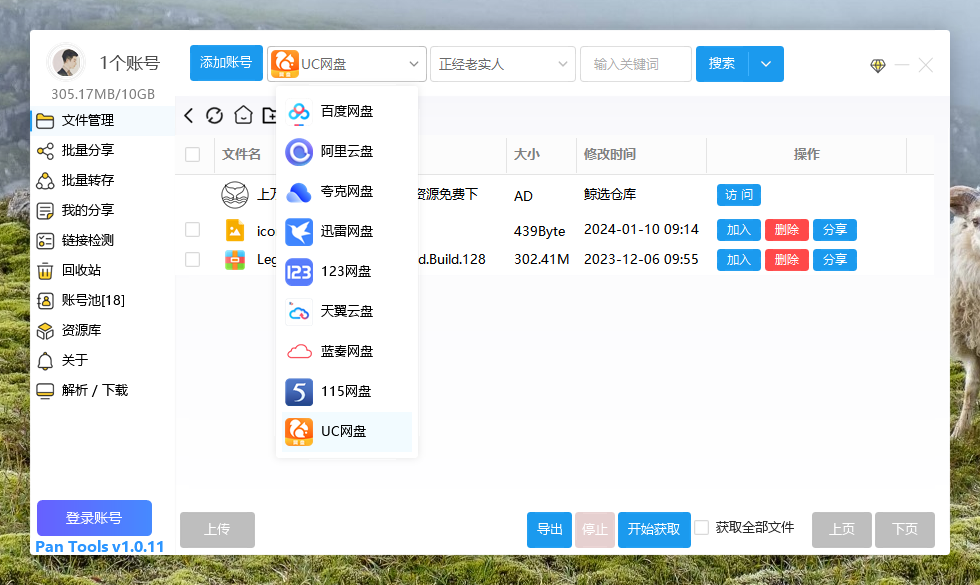Toggle the select-all checkbox in header

[x=193, y=154]
